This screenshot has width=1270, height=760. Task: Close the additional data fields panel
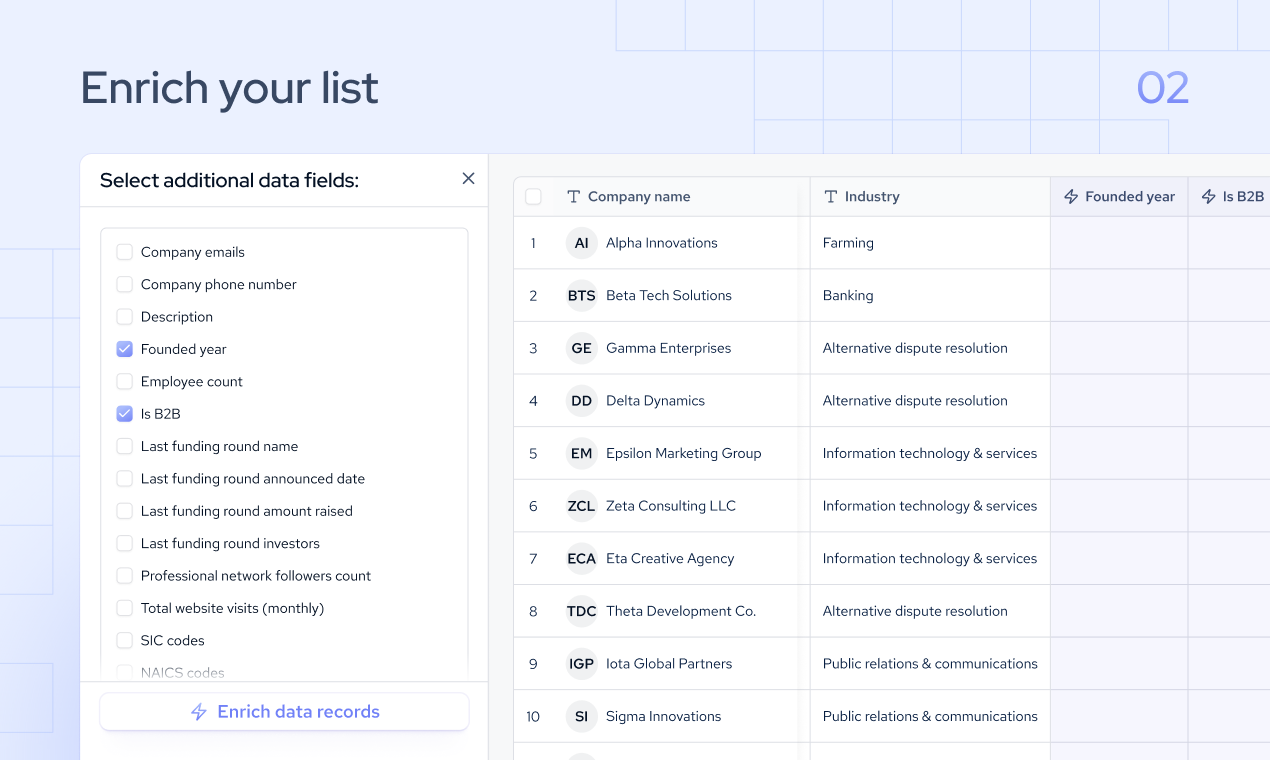(468, 178)
